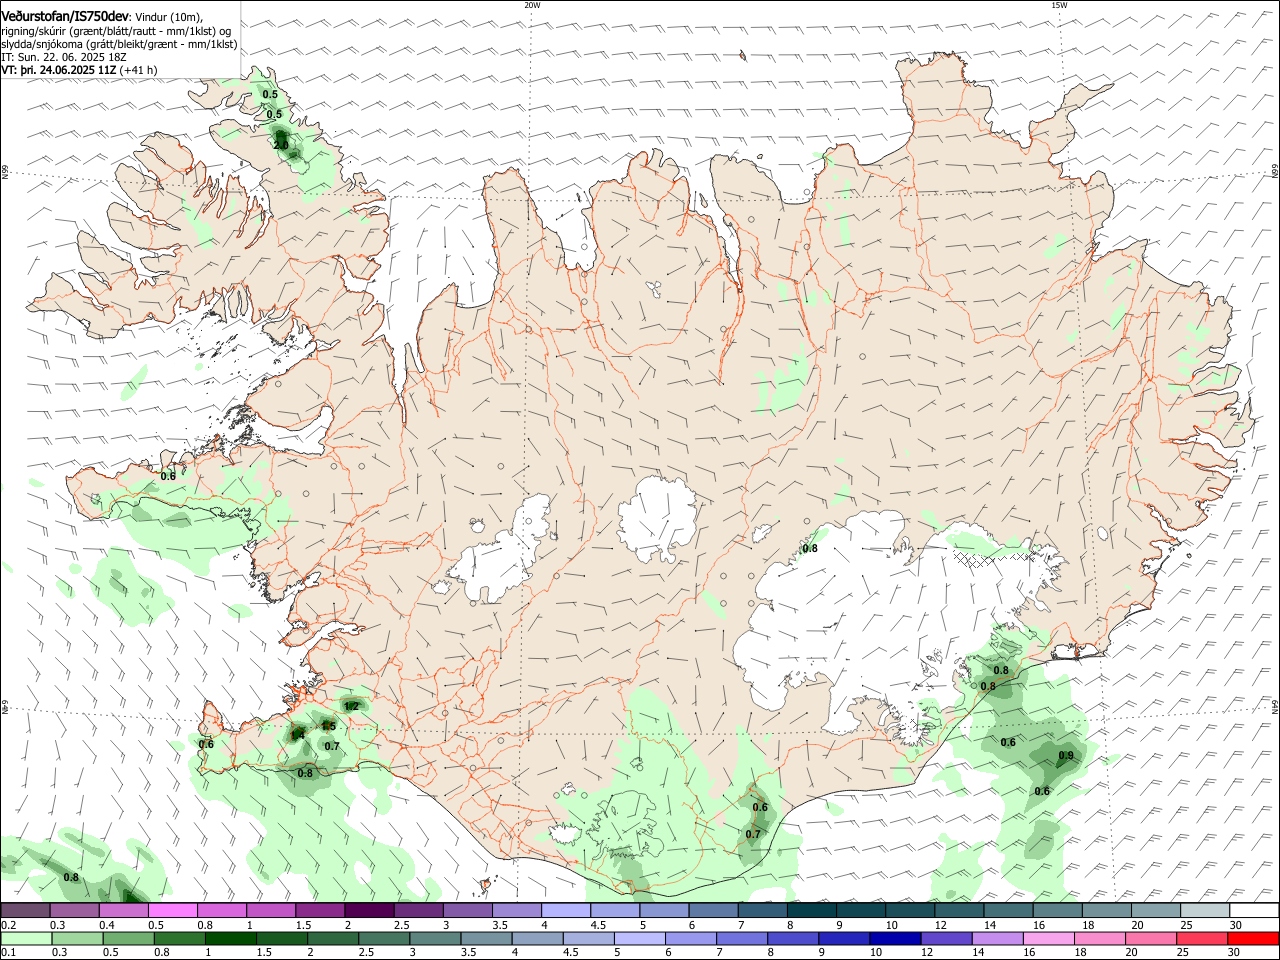The image size is (1280, 960).
Task: Click the Veðurstofan/IS750dev title text
Action: (65, 15)
